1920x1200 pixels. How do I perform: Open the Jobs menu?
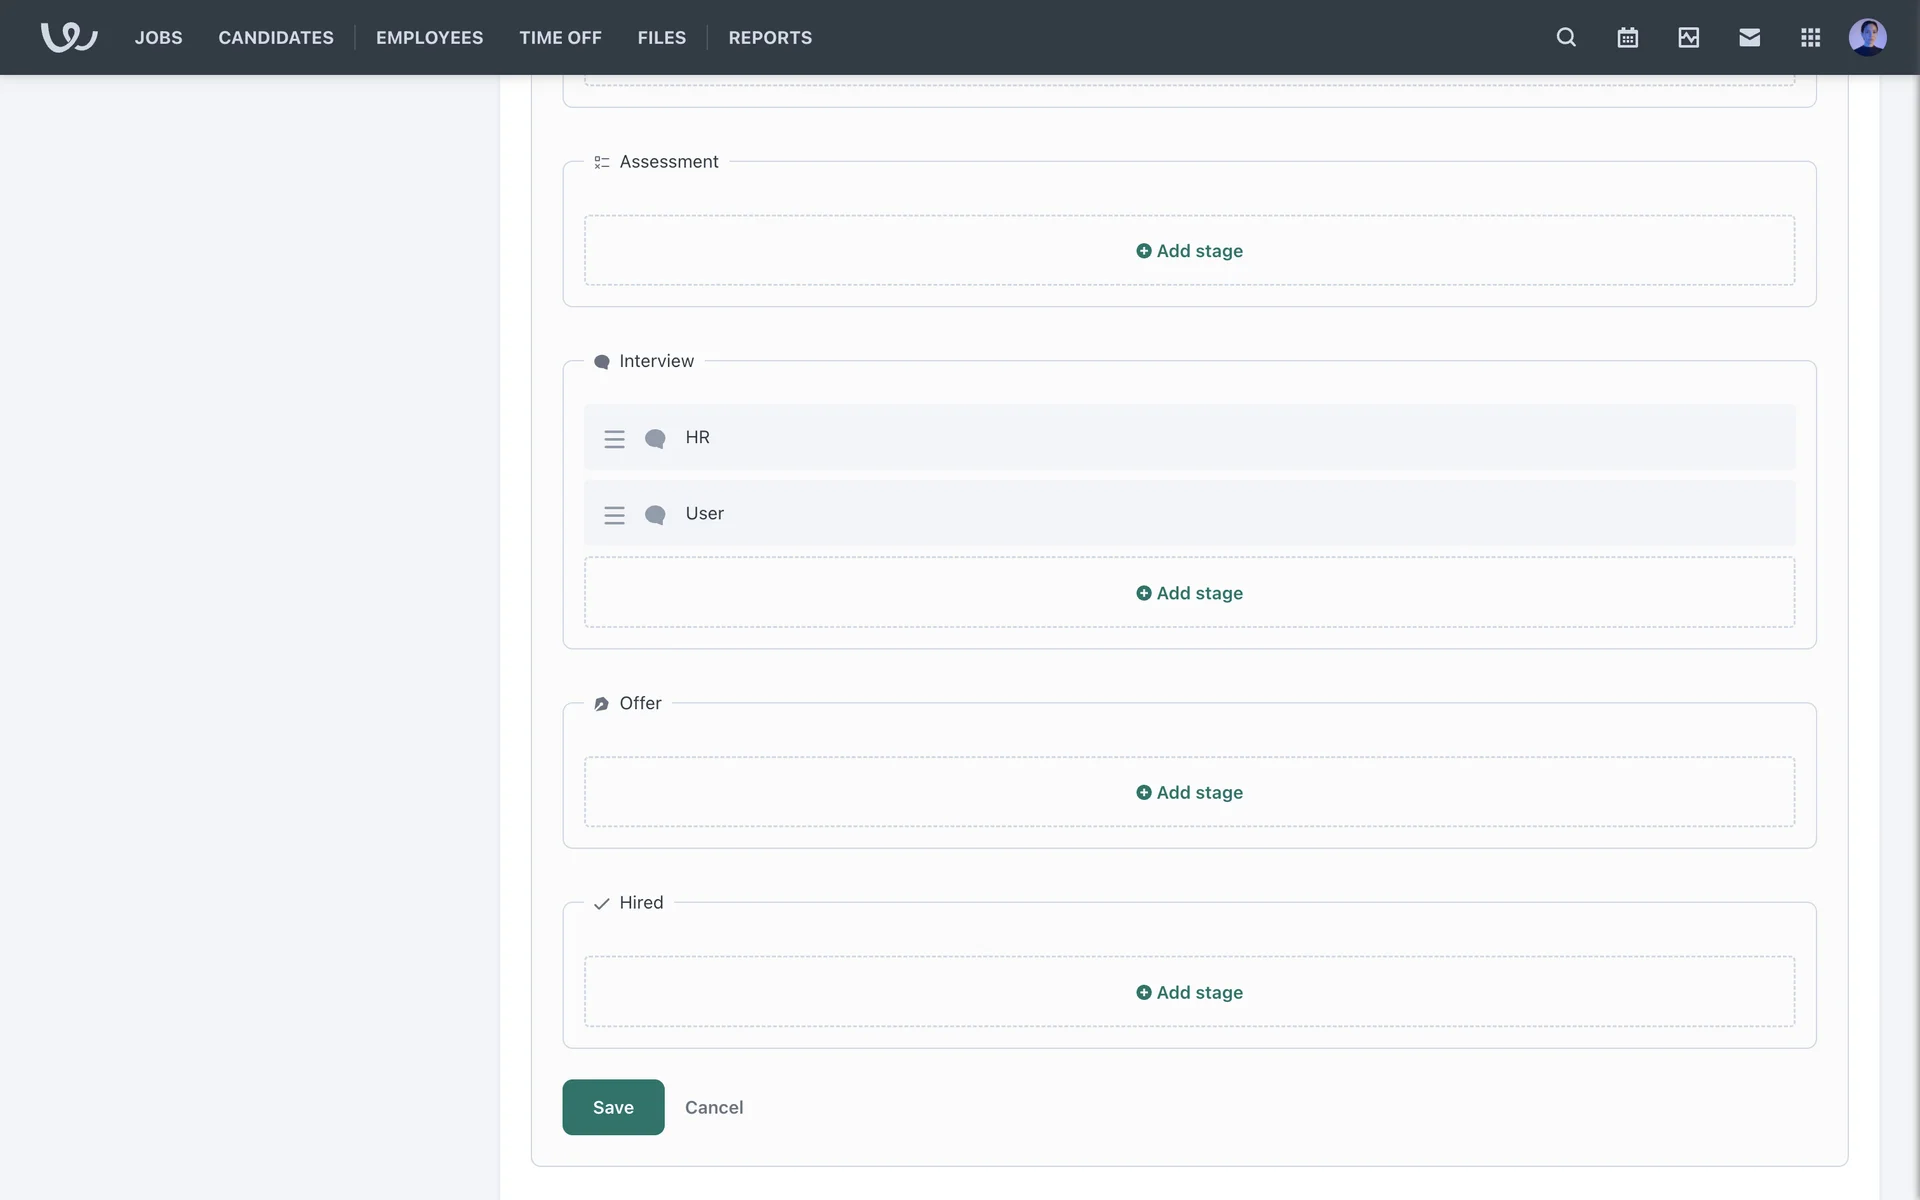click(158, 37)
